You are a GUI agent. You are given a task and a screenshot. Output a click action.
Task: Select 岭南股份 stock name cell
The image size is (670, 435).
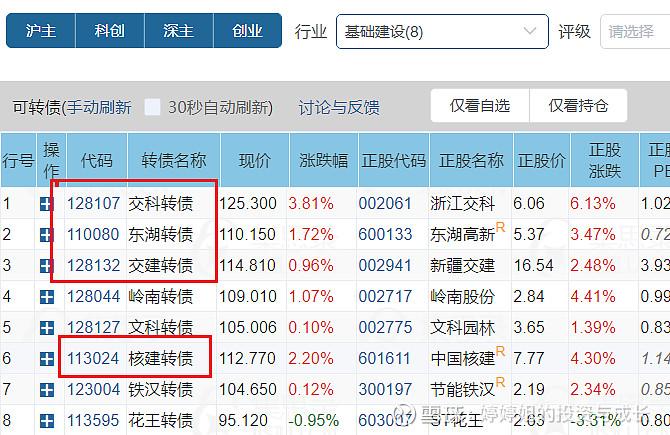462,297
